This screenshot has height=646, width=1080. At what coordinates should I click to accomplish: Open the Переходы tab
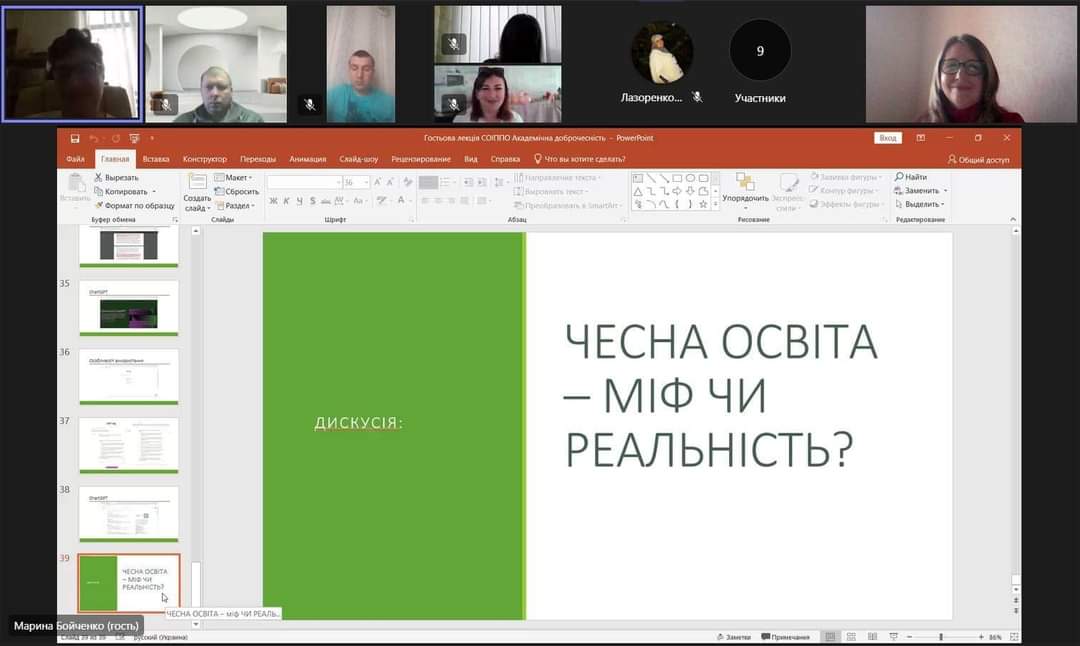258,159
